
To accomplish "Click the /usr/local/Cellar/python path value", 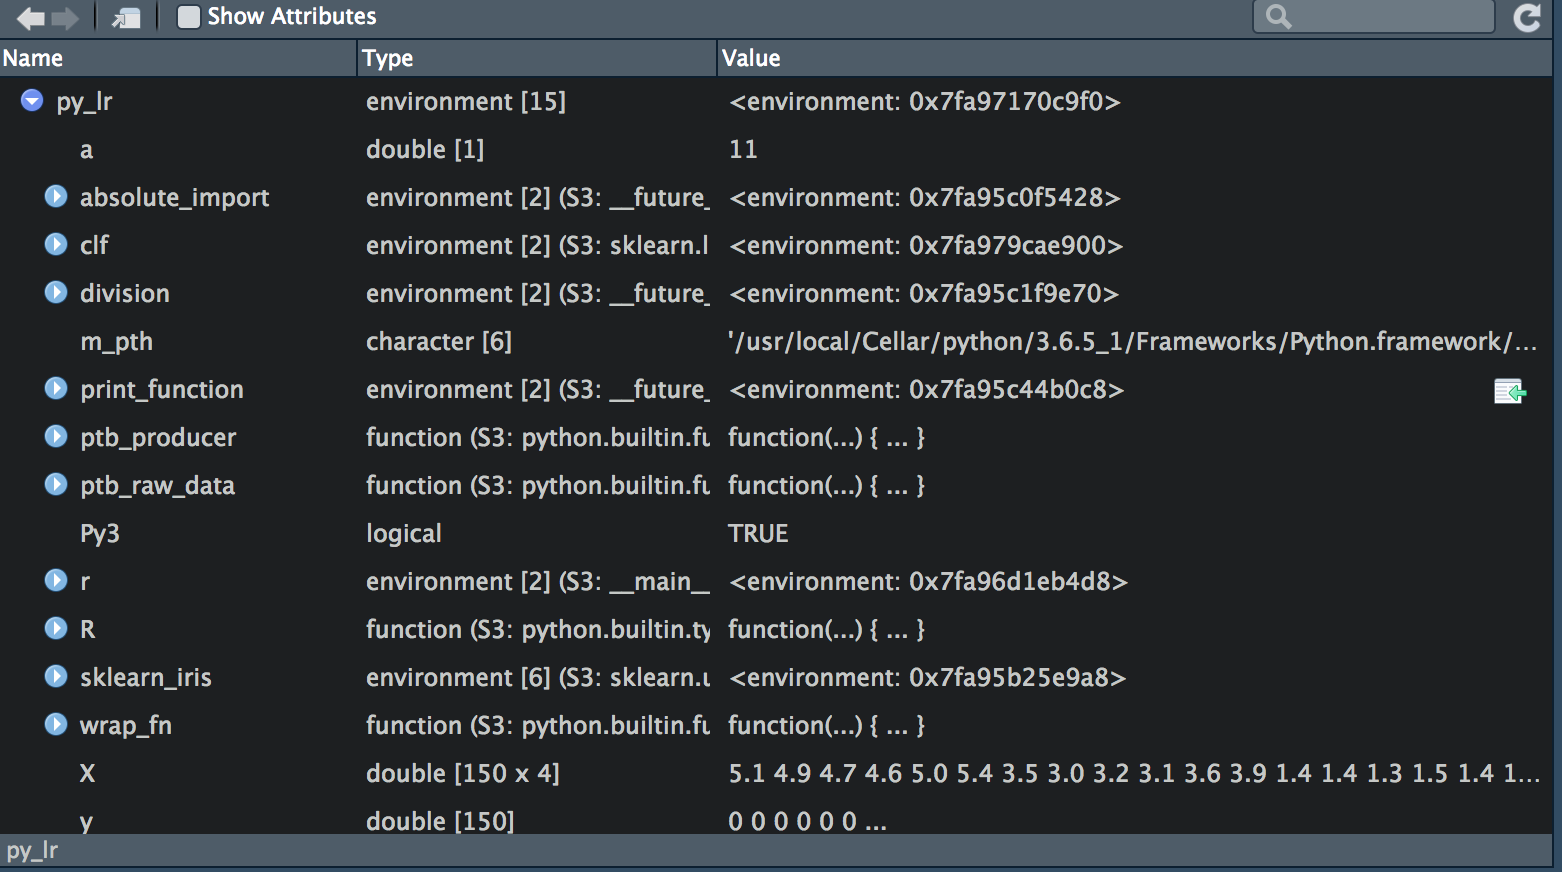I will 1132,342.
